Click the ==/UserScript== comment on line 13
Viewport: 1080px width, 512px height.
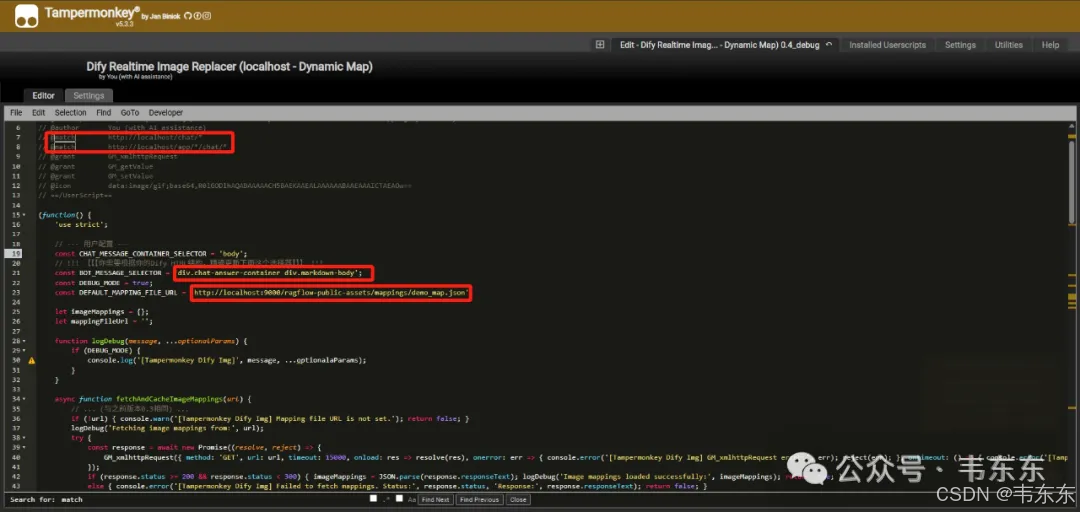pyautogui.click(x=76, y=195)
